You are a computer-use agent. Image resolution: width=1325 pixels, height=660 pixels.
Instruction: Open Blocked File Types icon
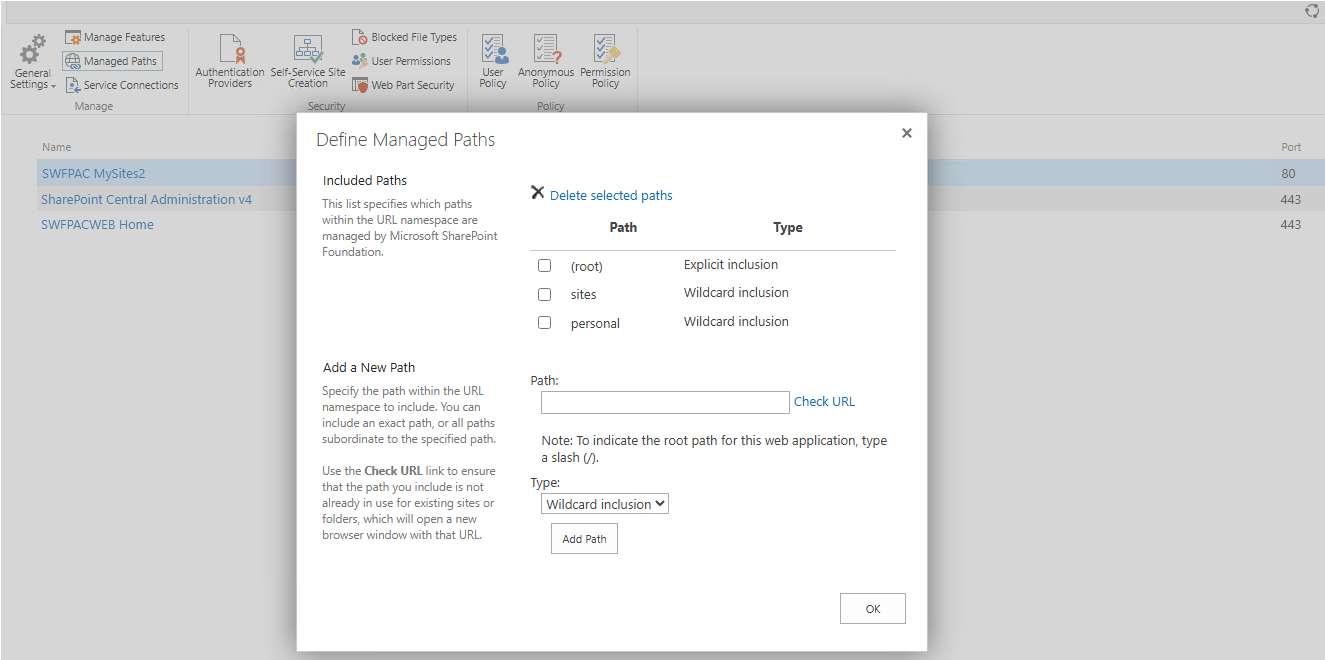pos(360,37)
